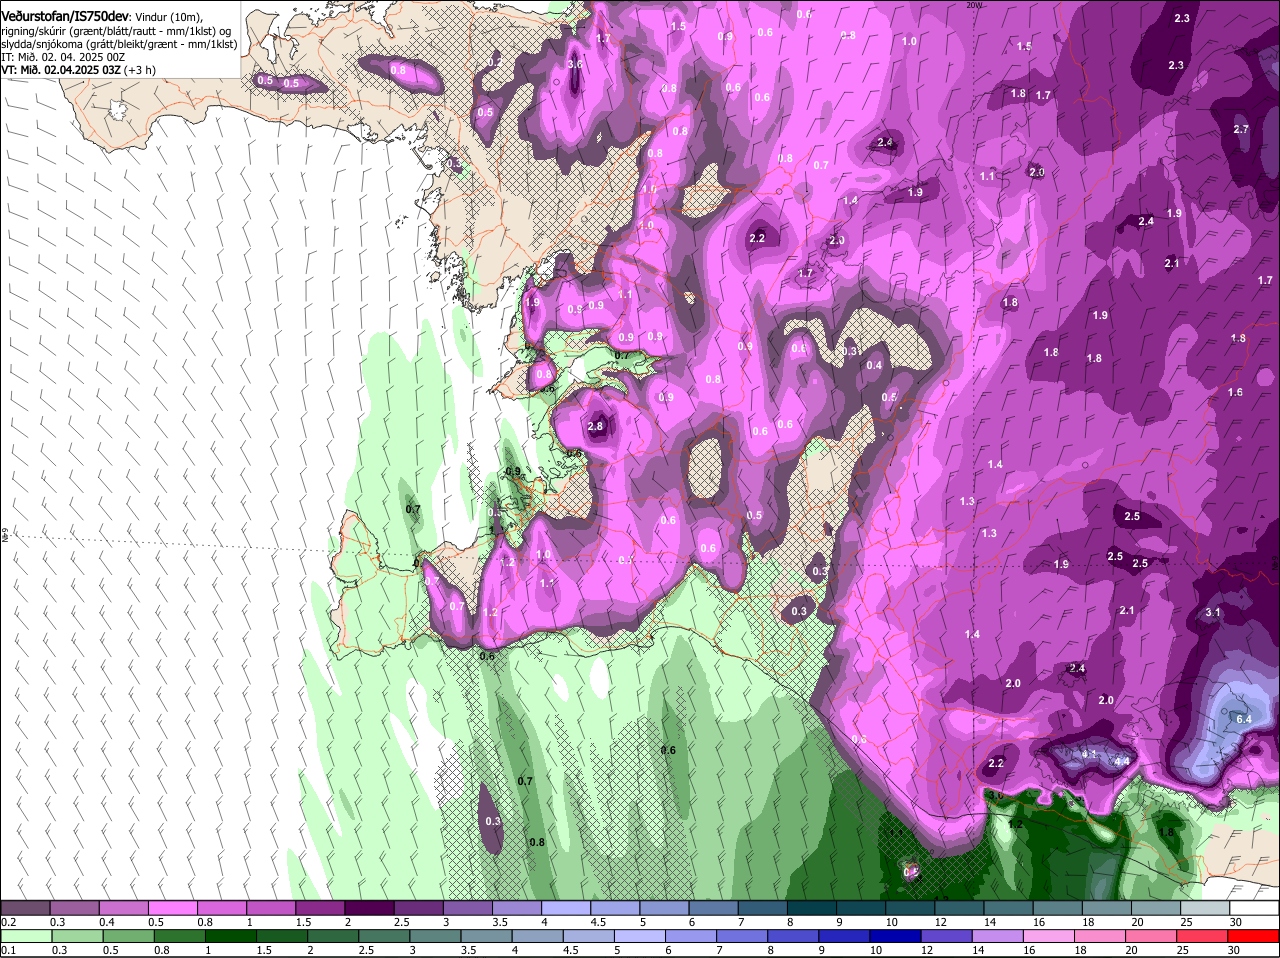Click the upper legend lavender swatch at 4
This screenshot has width=1280, height=958.
566,907
